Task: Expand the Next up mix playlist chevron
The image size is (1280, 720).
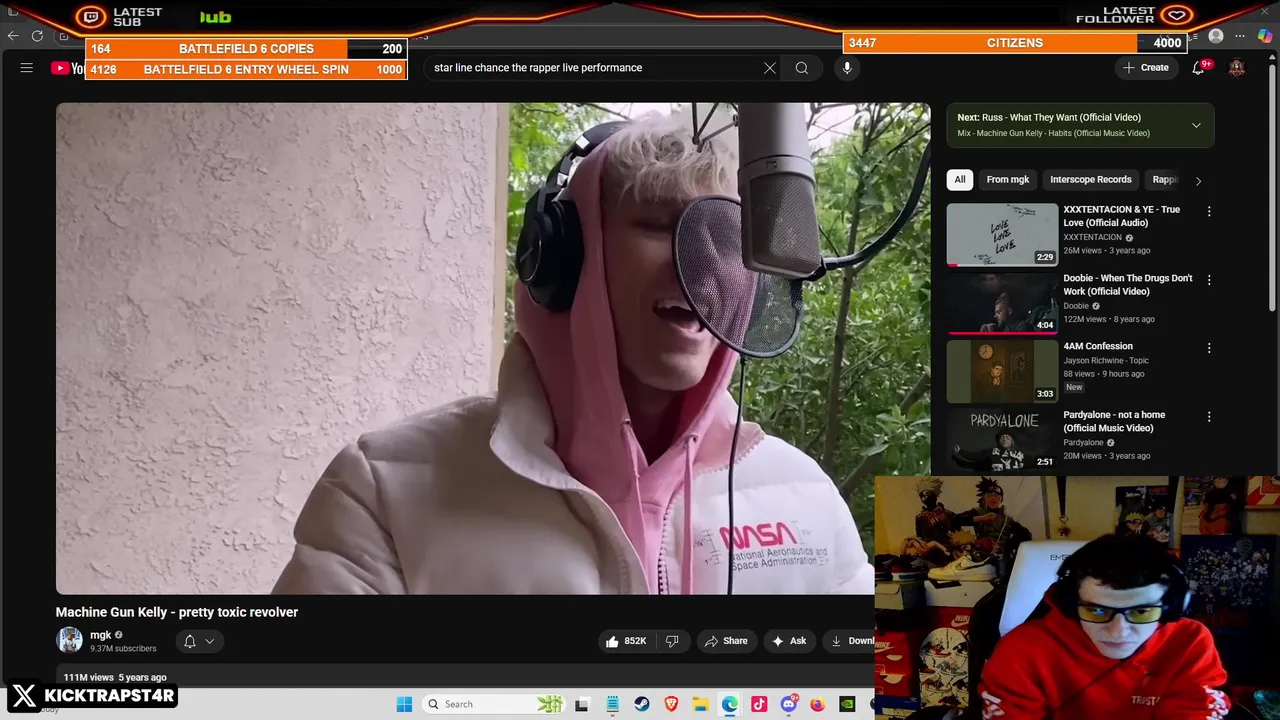Action: pyautogui.click(x=1196, y=125)
